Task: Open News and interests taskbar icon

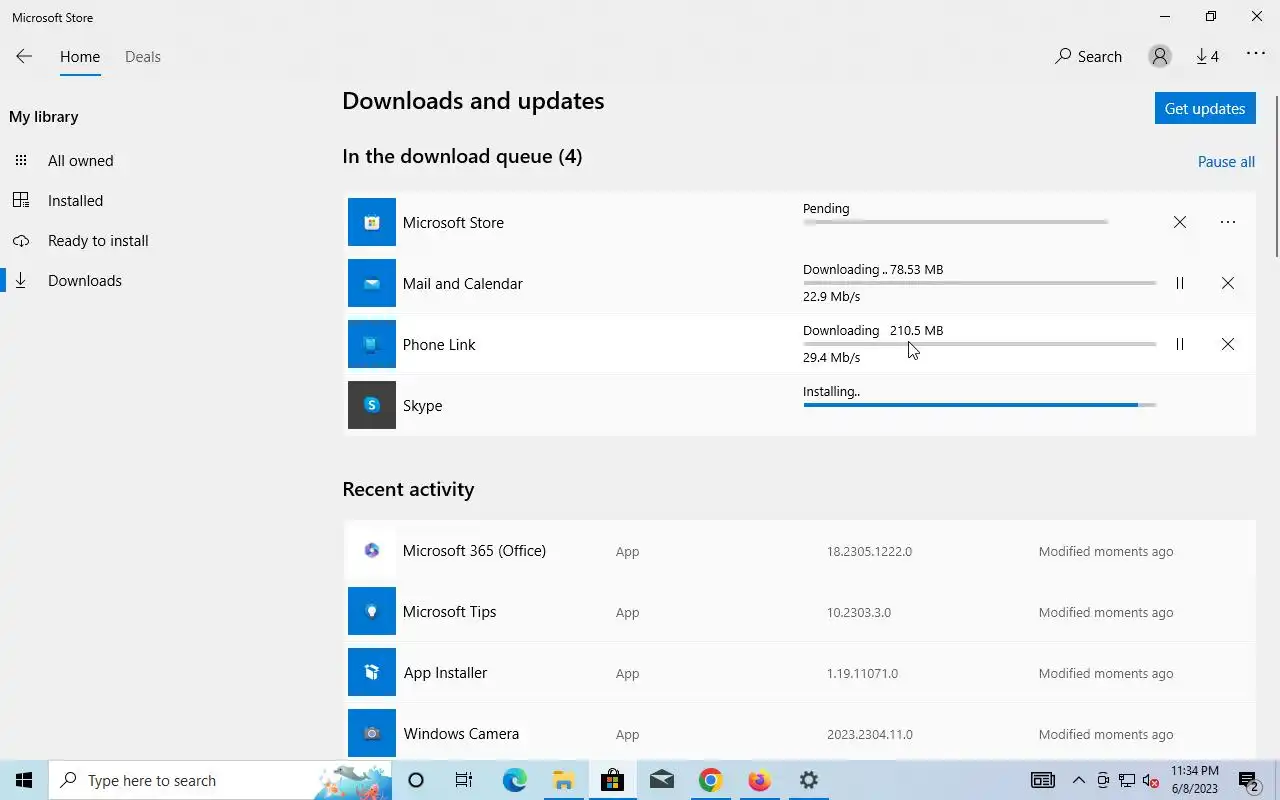Action: pyautogui.click(x=1042, y=780)
